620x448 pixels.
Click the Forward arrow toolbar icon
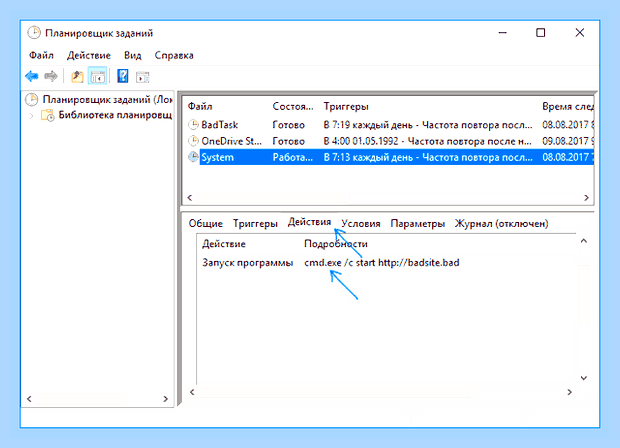[51, 76]
